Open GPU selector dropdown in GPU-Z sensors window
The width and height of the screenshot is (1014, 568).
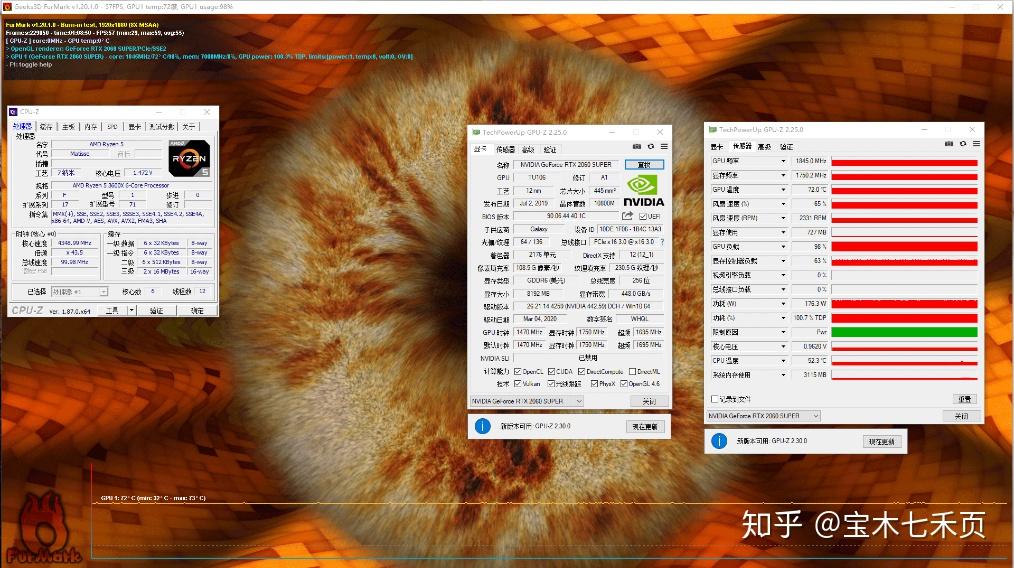click(764, 415)
